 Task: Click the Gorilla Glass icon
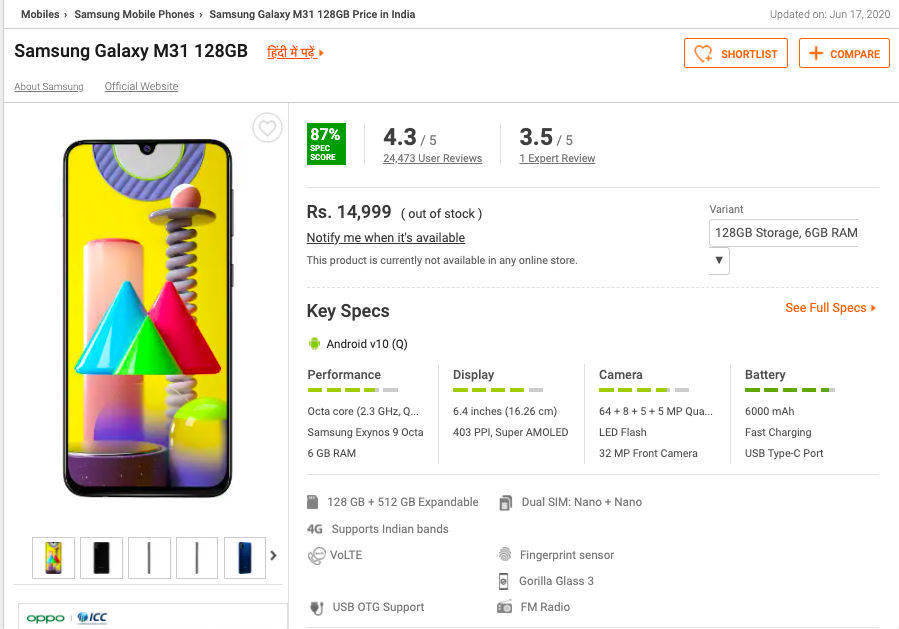point(505,581)
